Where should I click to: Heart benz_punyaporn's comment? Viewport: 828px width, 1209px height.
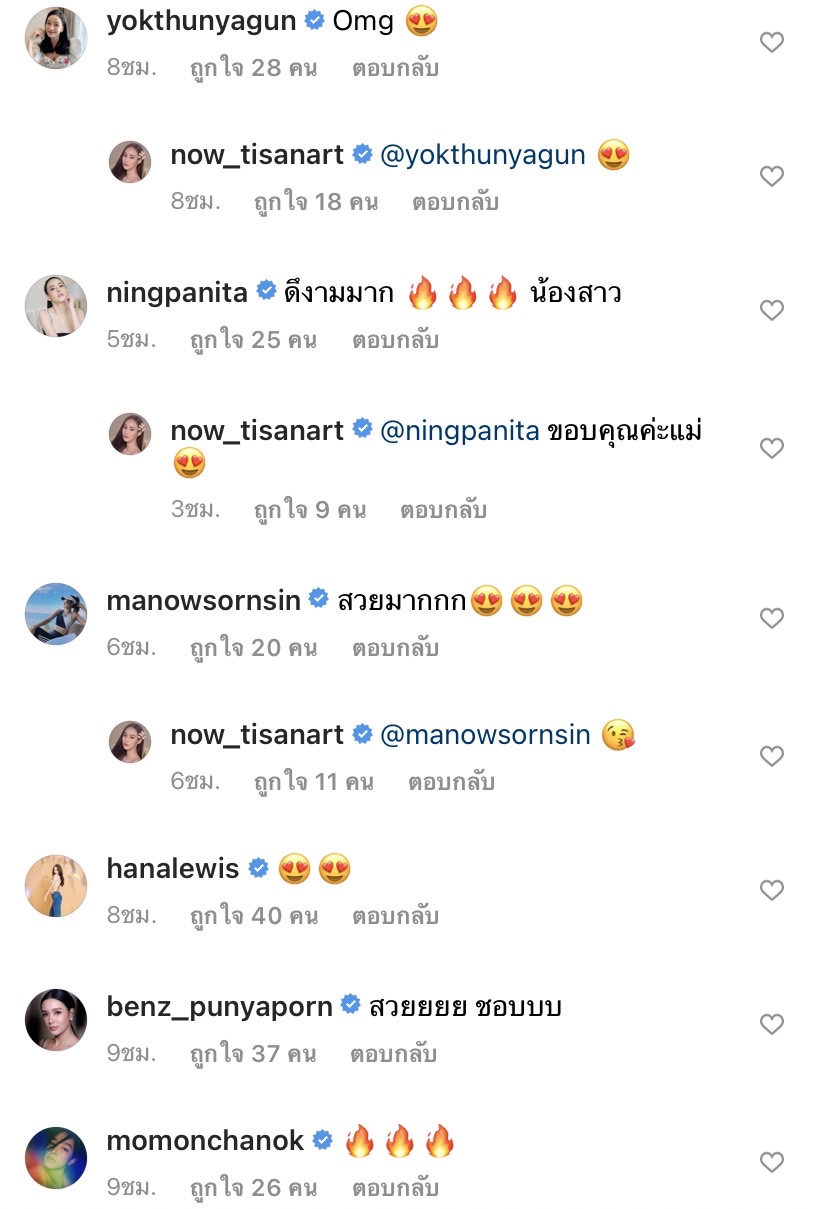click(x=771, y=1024)
